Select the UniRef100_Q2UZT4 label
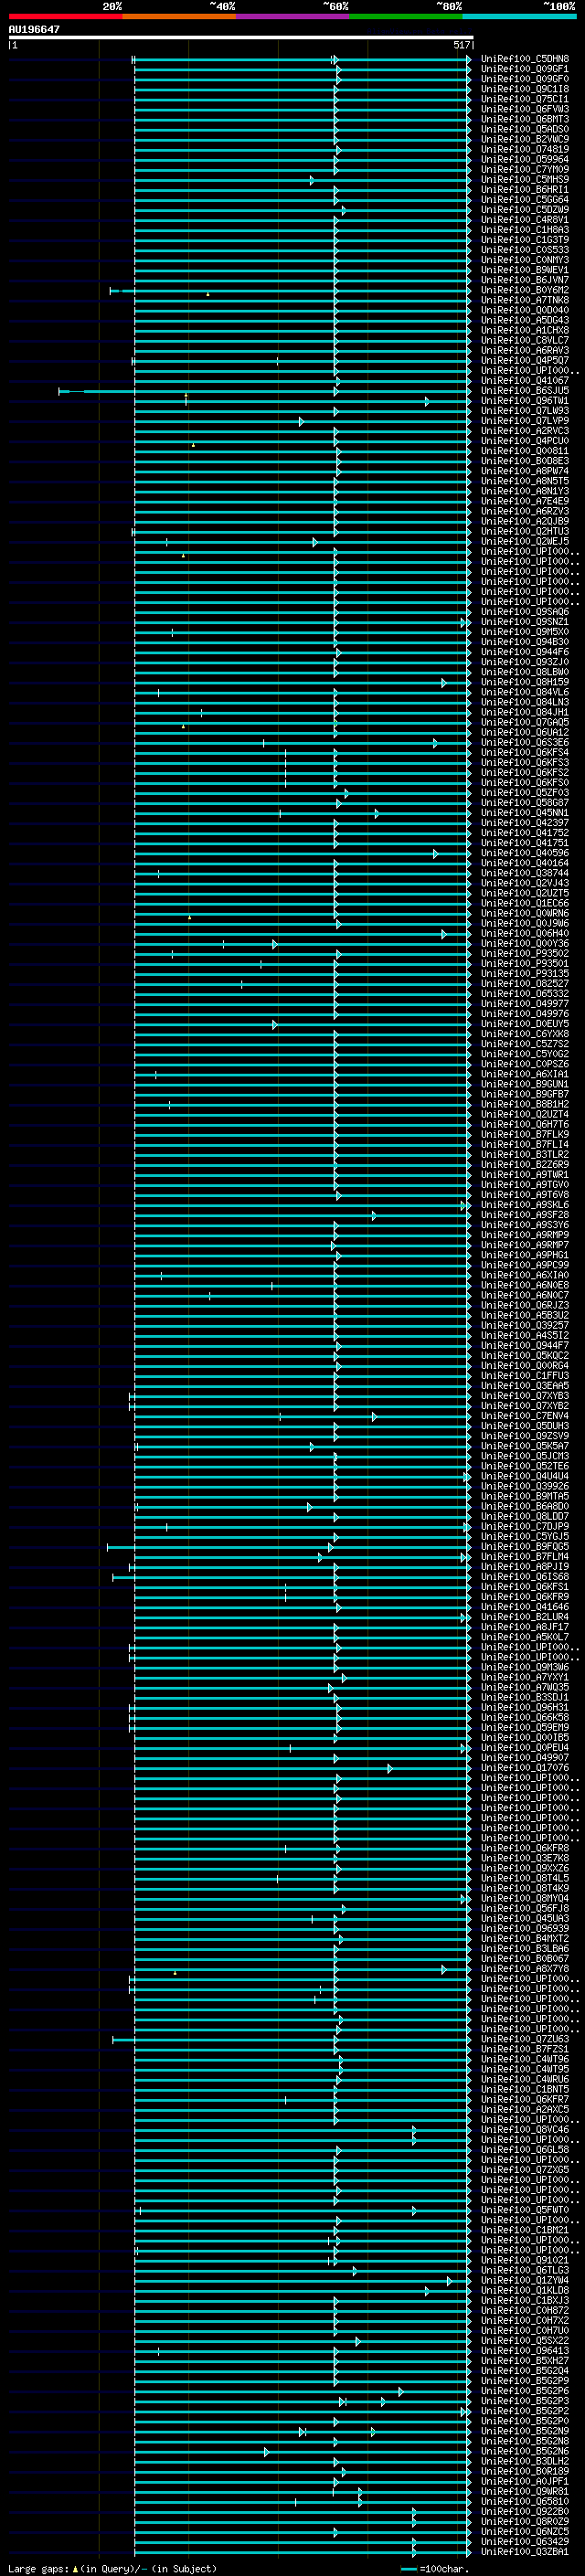Image resolution: width=585 pixels, height=2576 pixels. pyautogui.click(x=525, y=1115)
